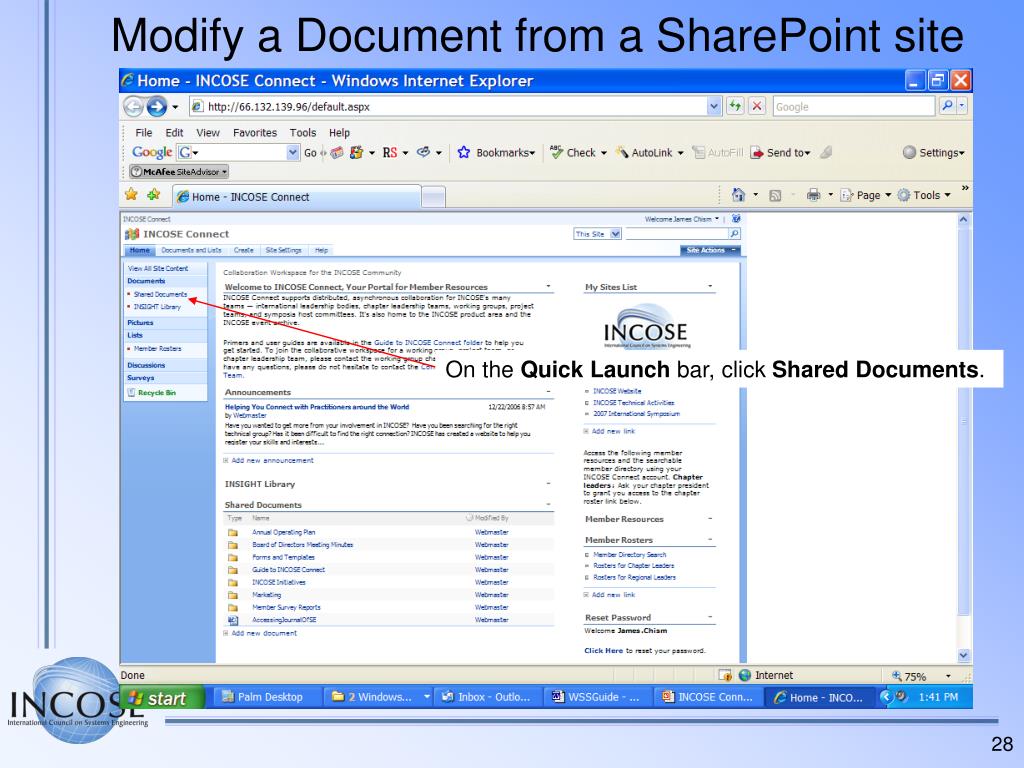Click the Annual Operating Plan folder icon

(232, 532)
